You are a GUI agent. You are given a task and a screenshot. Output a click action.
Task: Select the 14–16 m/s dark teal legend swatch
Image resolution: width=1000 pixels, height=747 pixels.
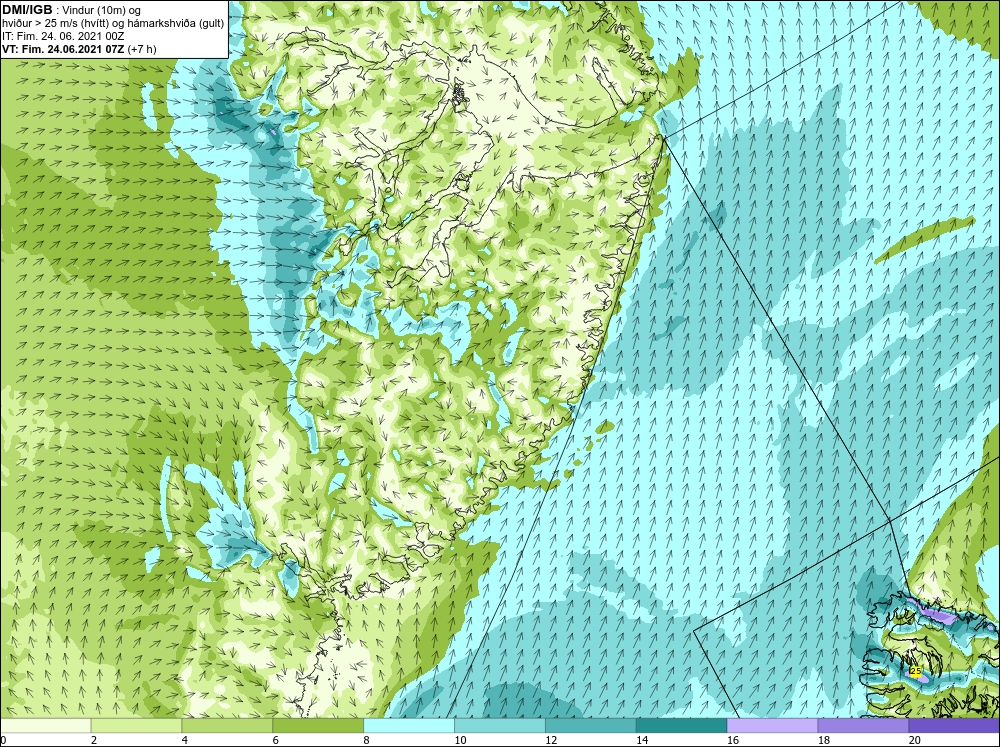click(682, 726)
